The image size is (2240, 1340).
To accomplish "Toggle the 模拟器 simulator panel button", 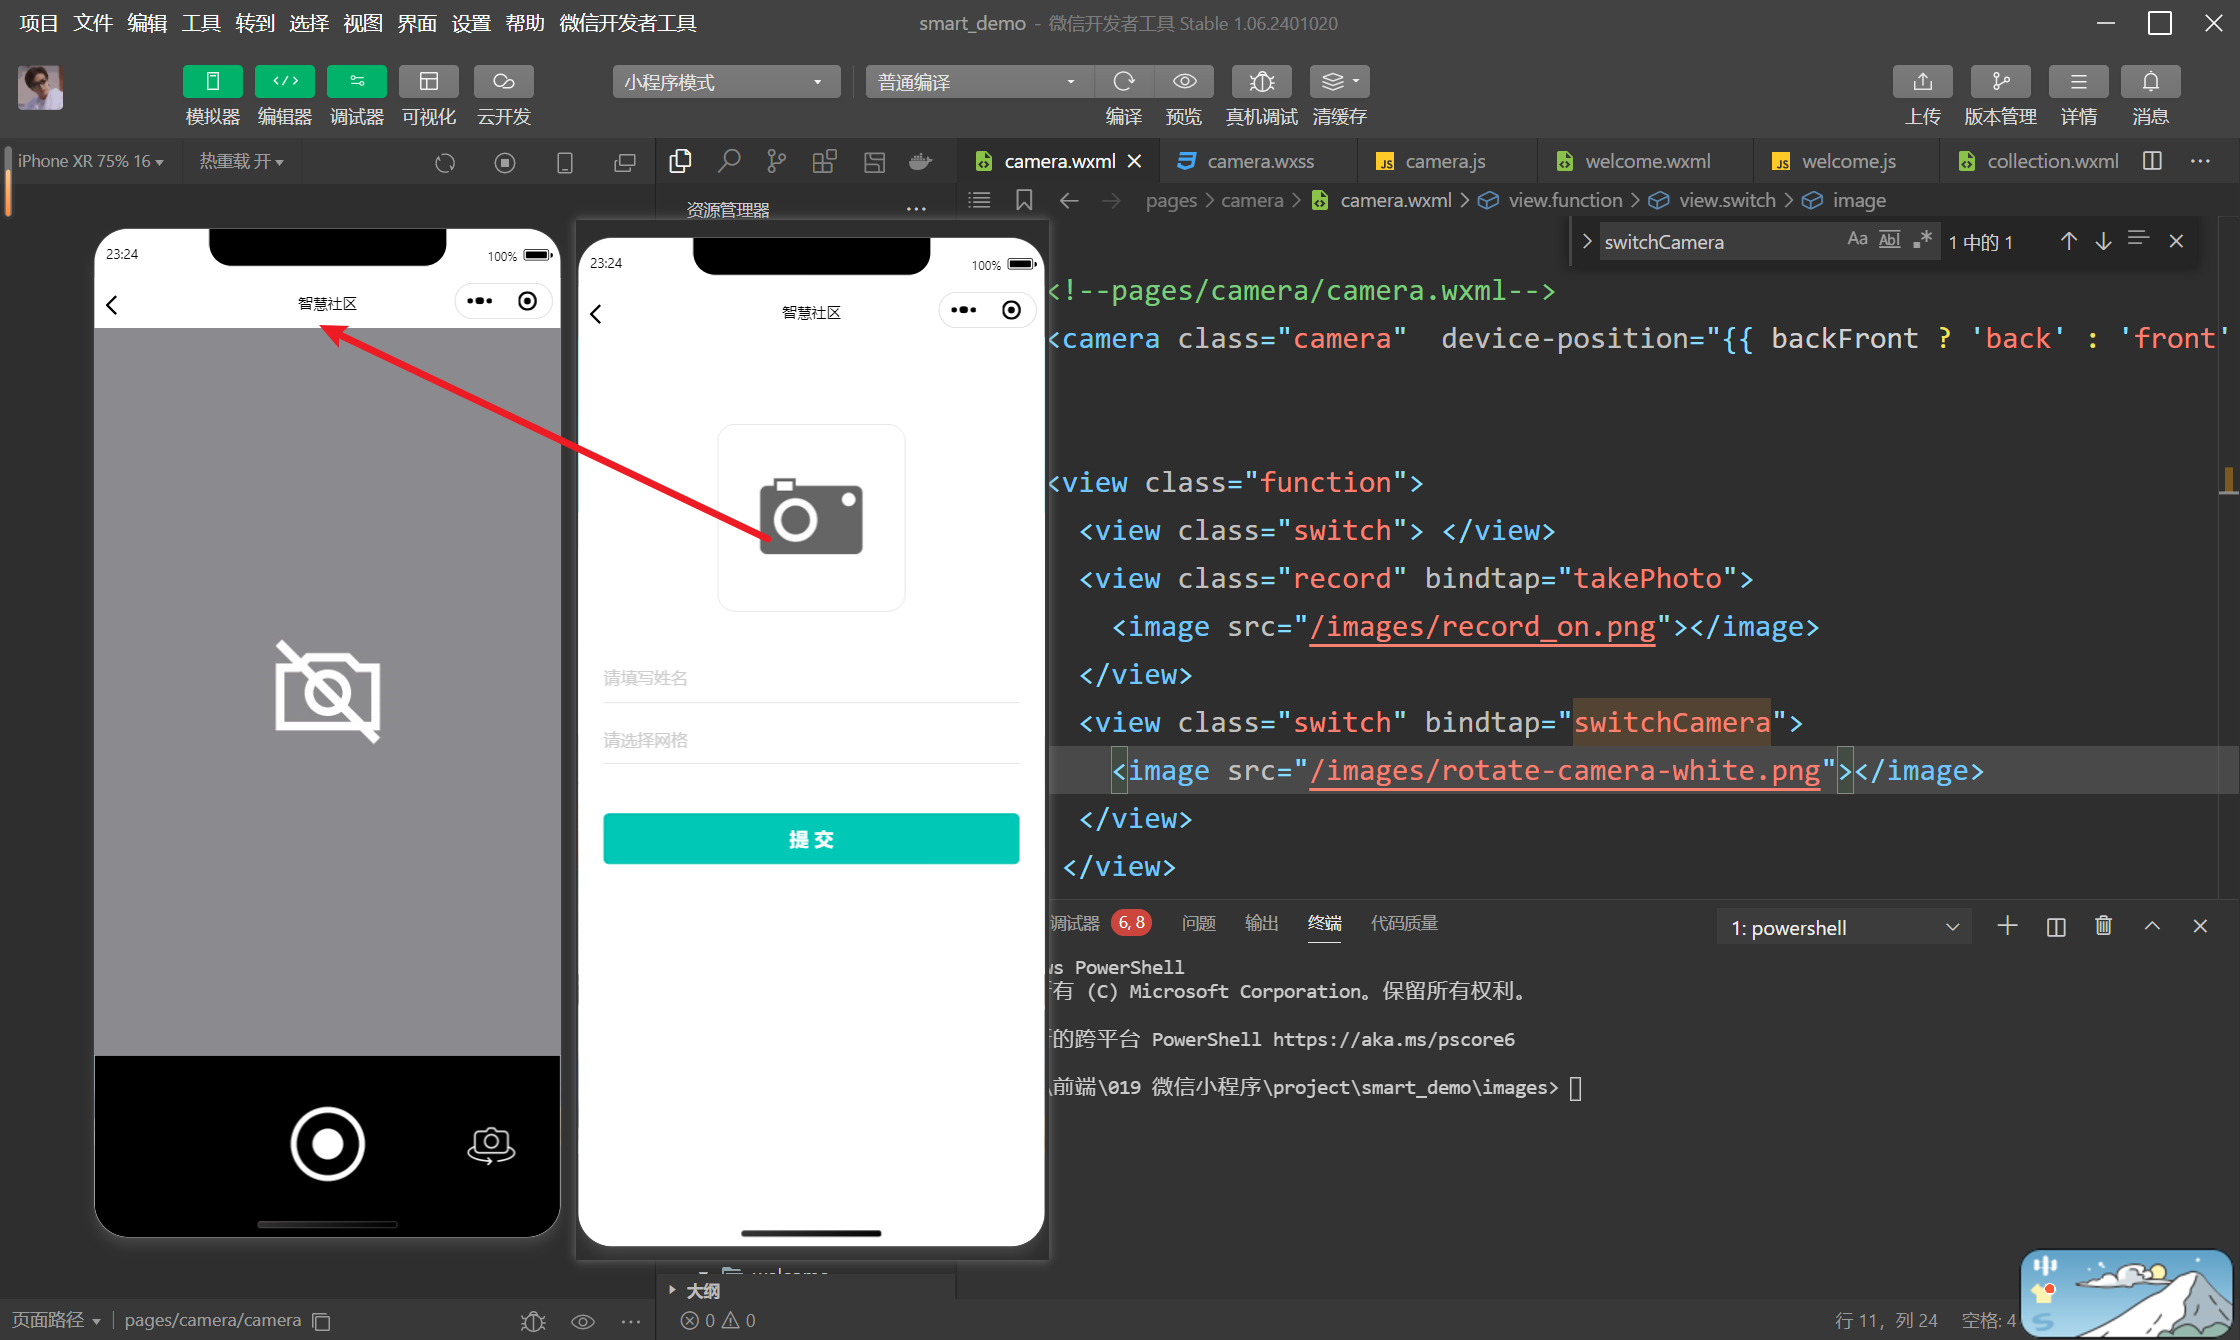I will [212, 82].
